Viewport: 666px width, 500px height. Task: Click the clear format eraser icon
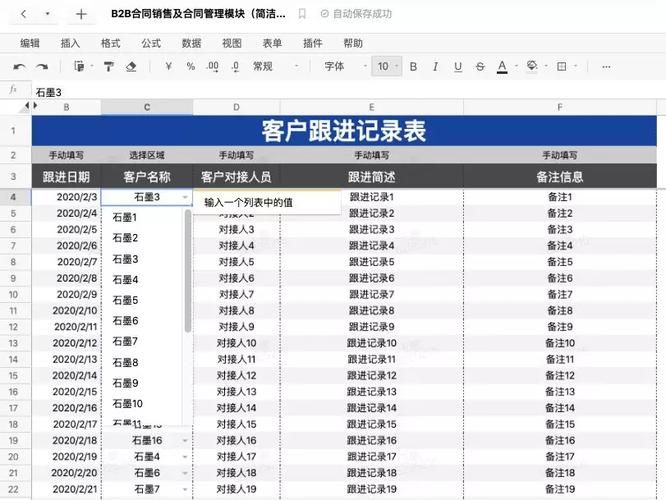(x=131, y=66)
